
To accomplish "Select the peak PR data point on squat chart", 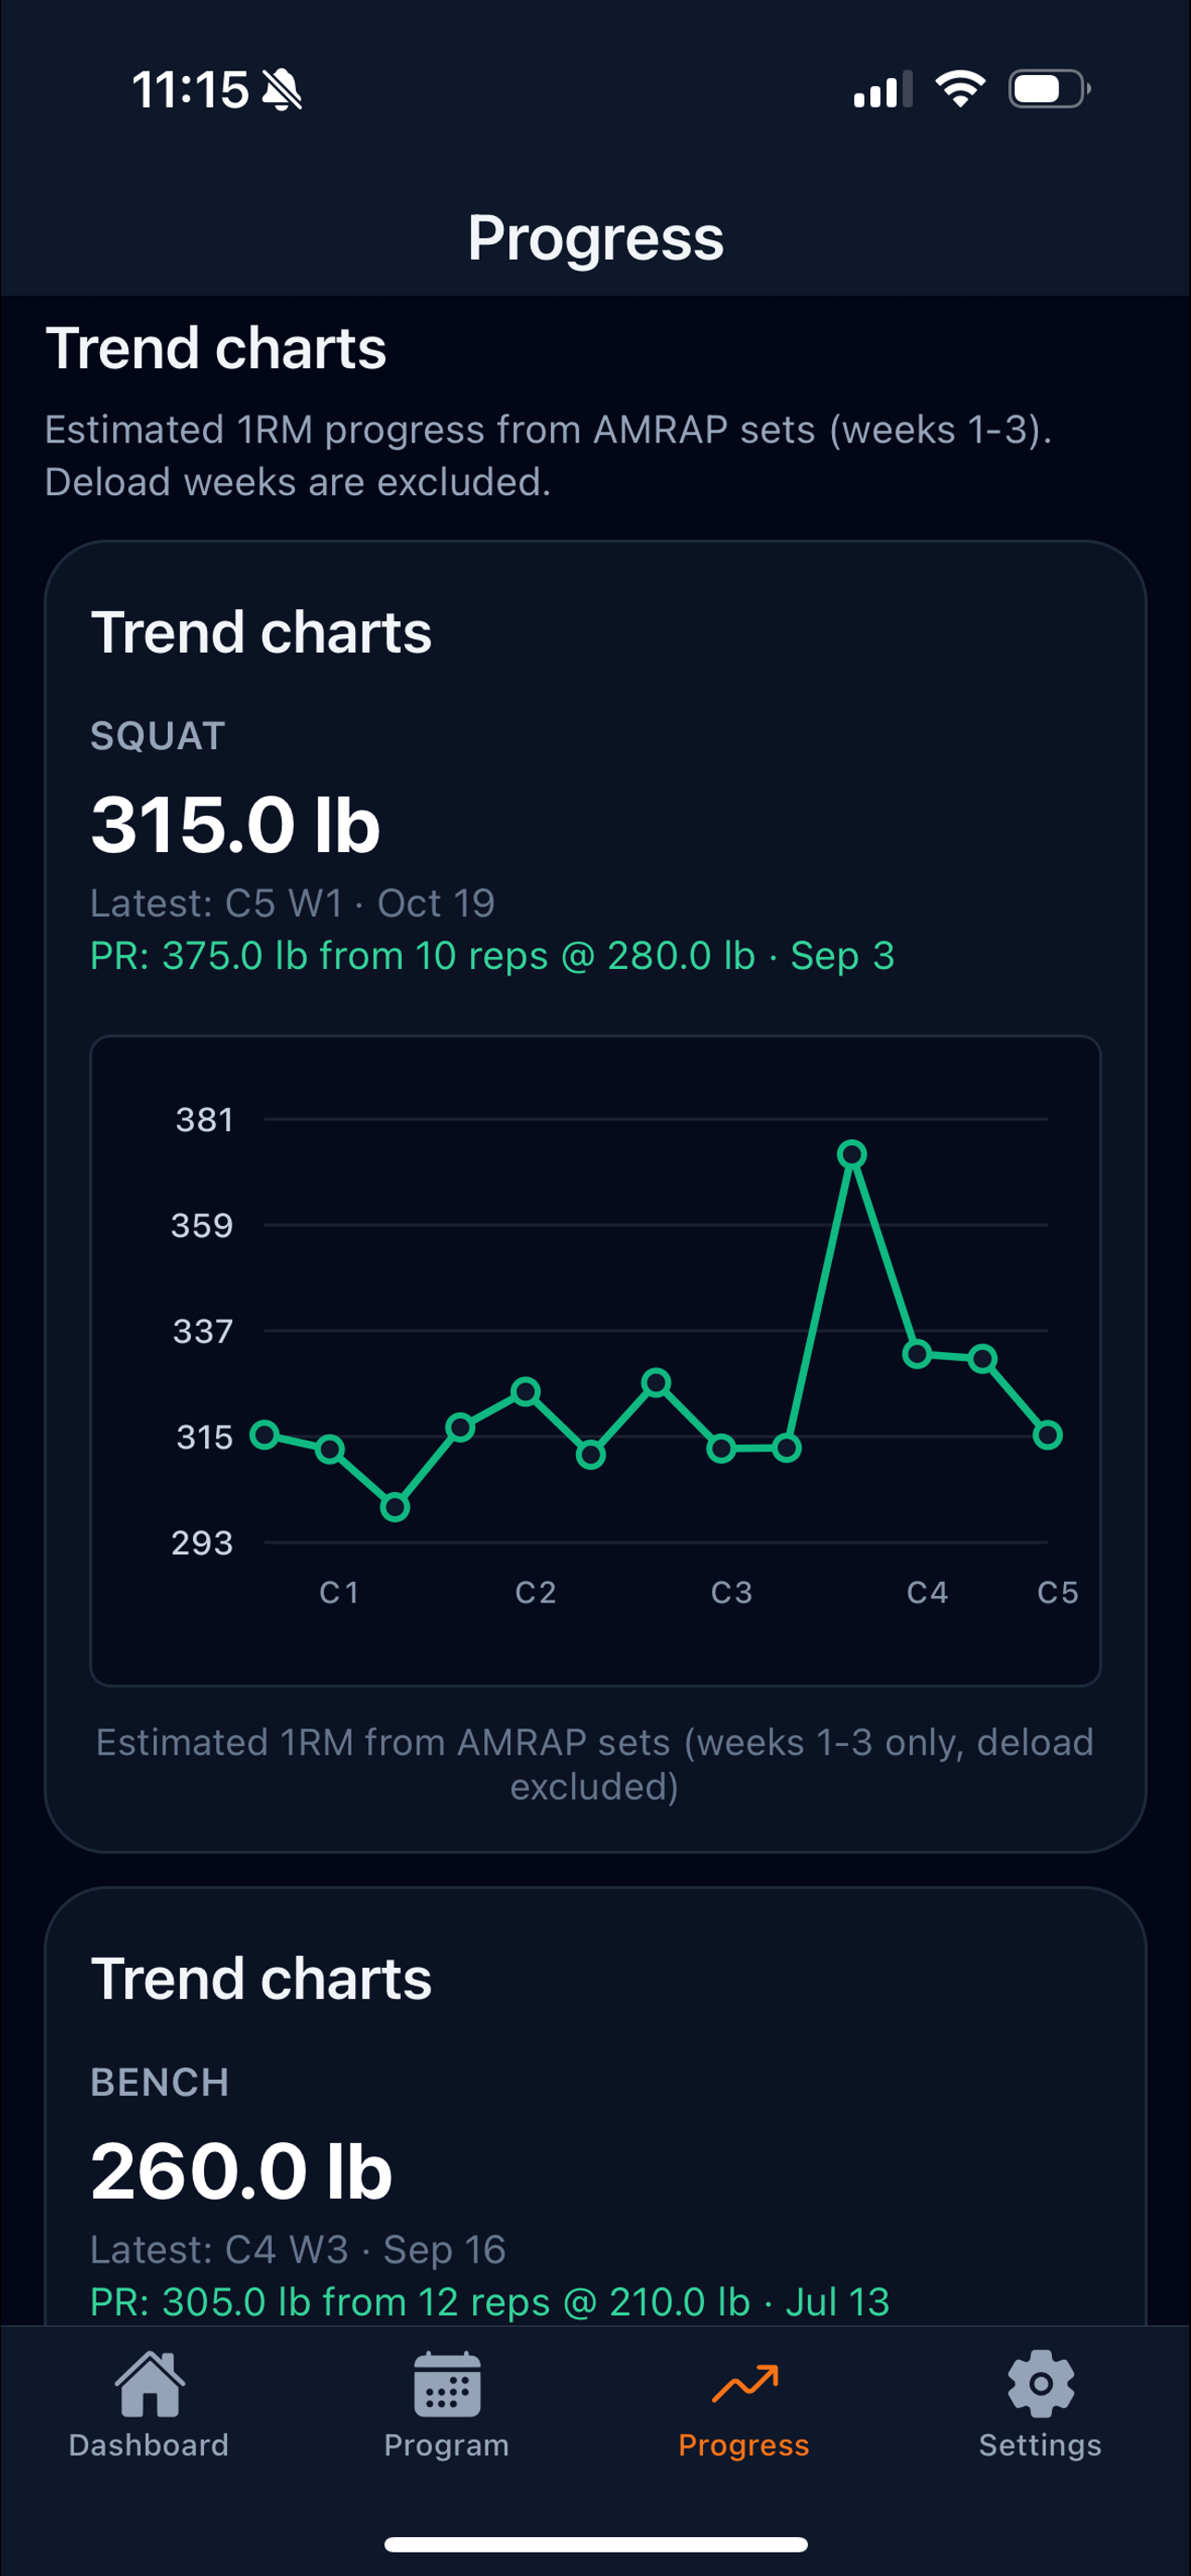I will [x=852, y=1155].
